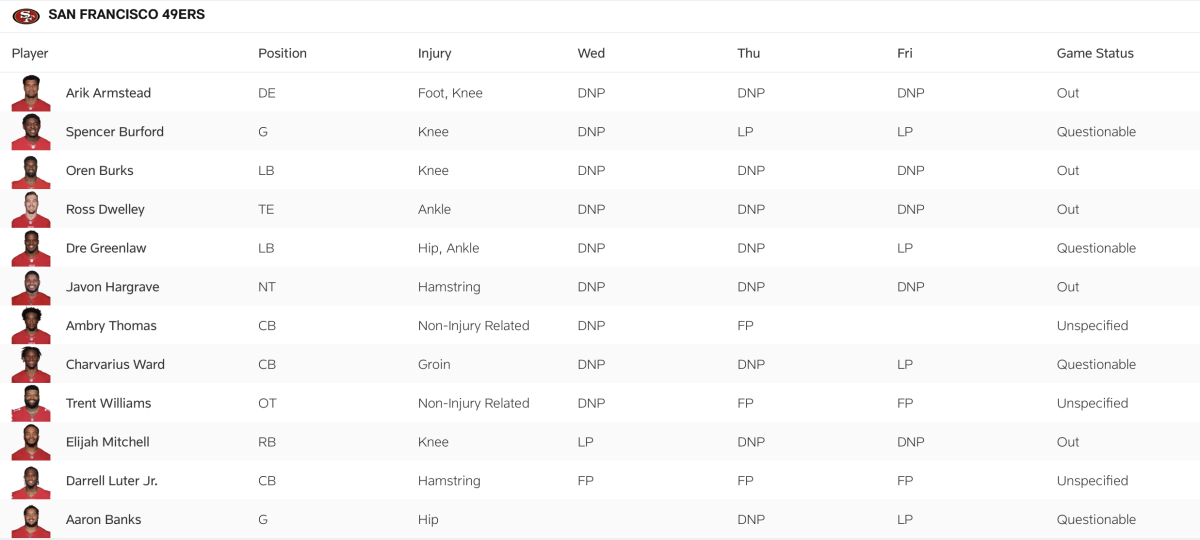Click the Player column header
This screenshot has width=1200, height=540.
(x=30, y=53)
